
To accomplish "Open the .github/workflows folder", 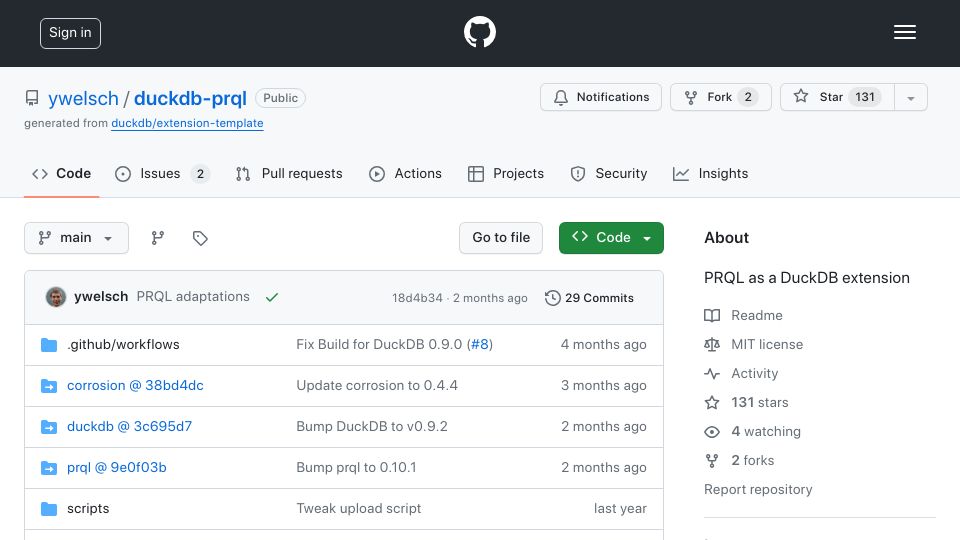I will (123, 345).
